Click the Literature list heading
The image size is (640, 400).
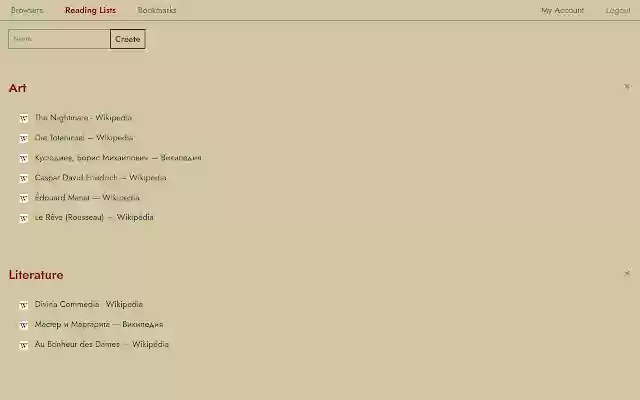[36, 275]
